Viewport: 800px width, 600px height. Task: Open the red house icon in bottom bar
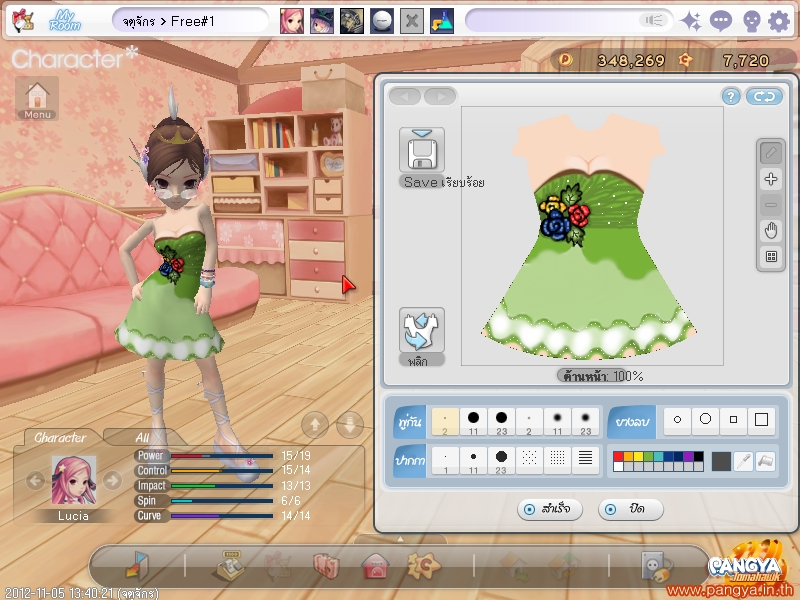375,566
